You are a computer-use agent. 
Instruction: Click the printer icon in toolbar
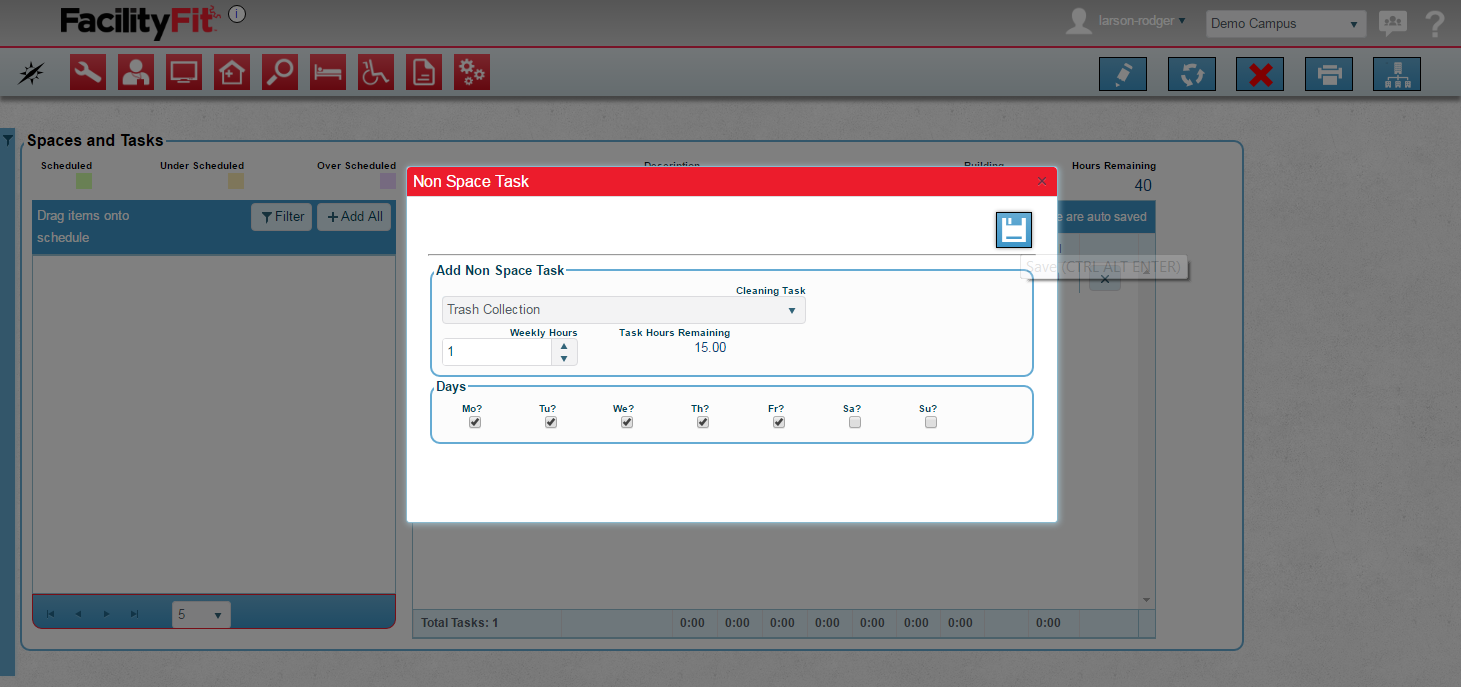(x=1329, y=75)
